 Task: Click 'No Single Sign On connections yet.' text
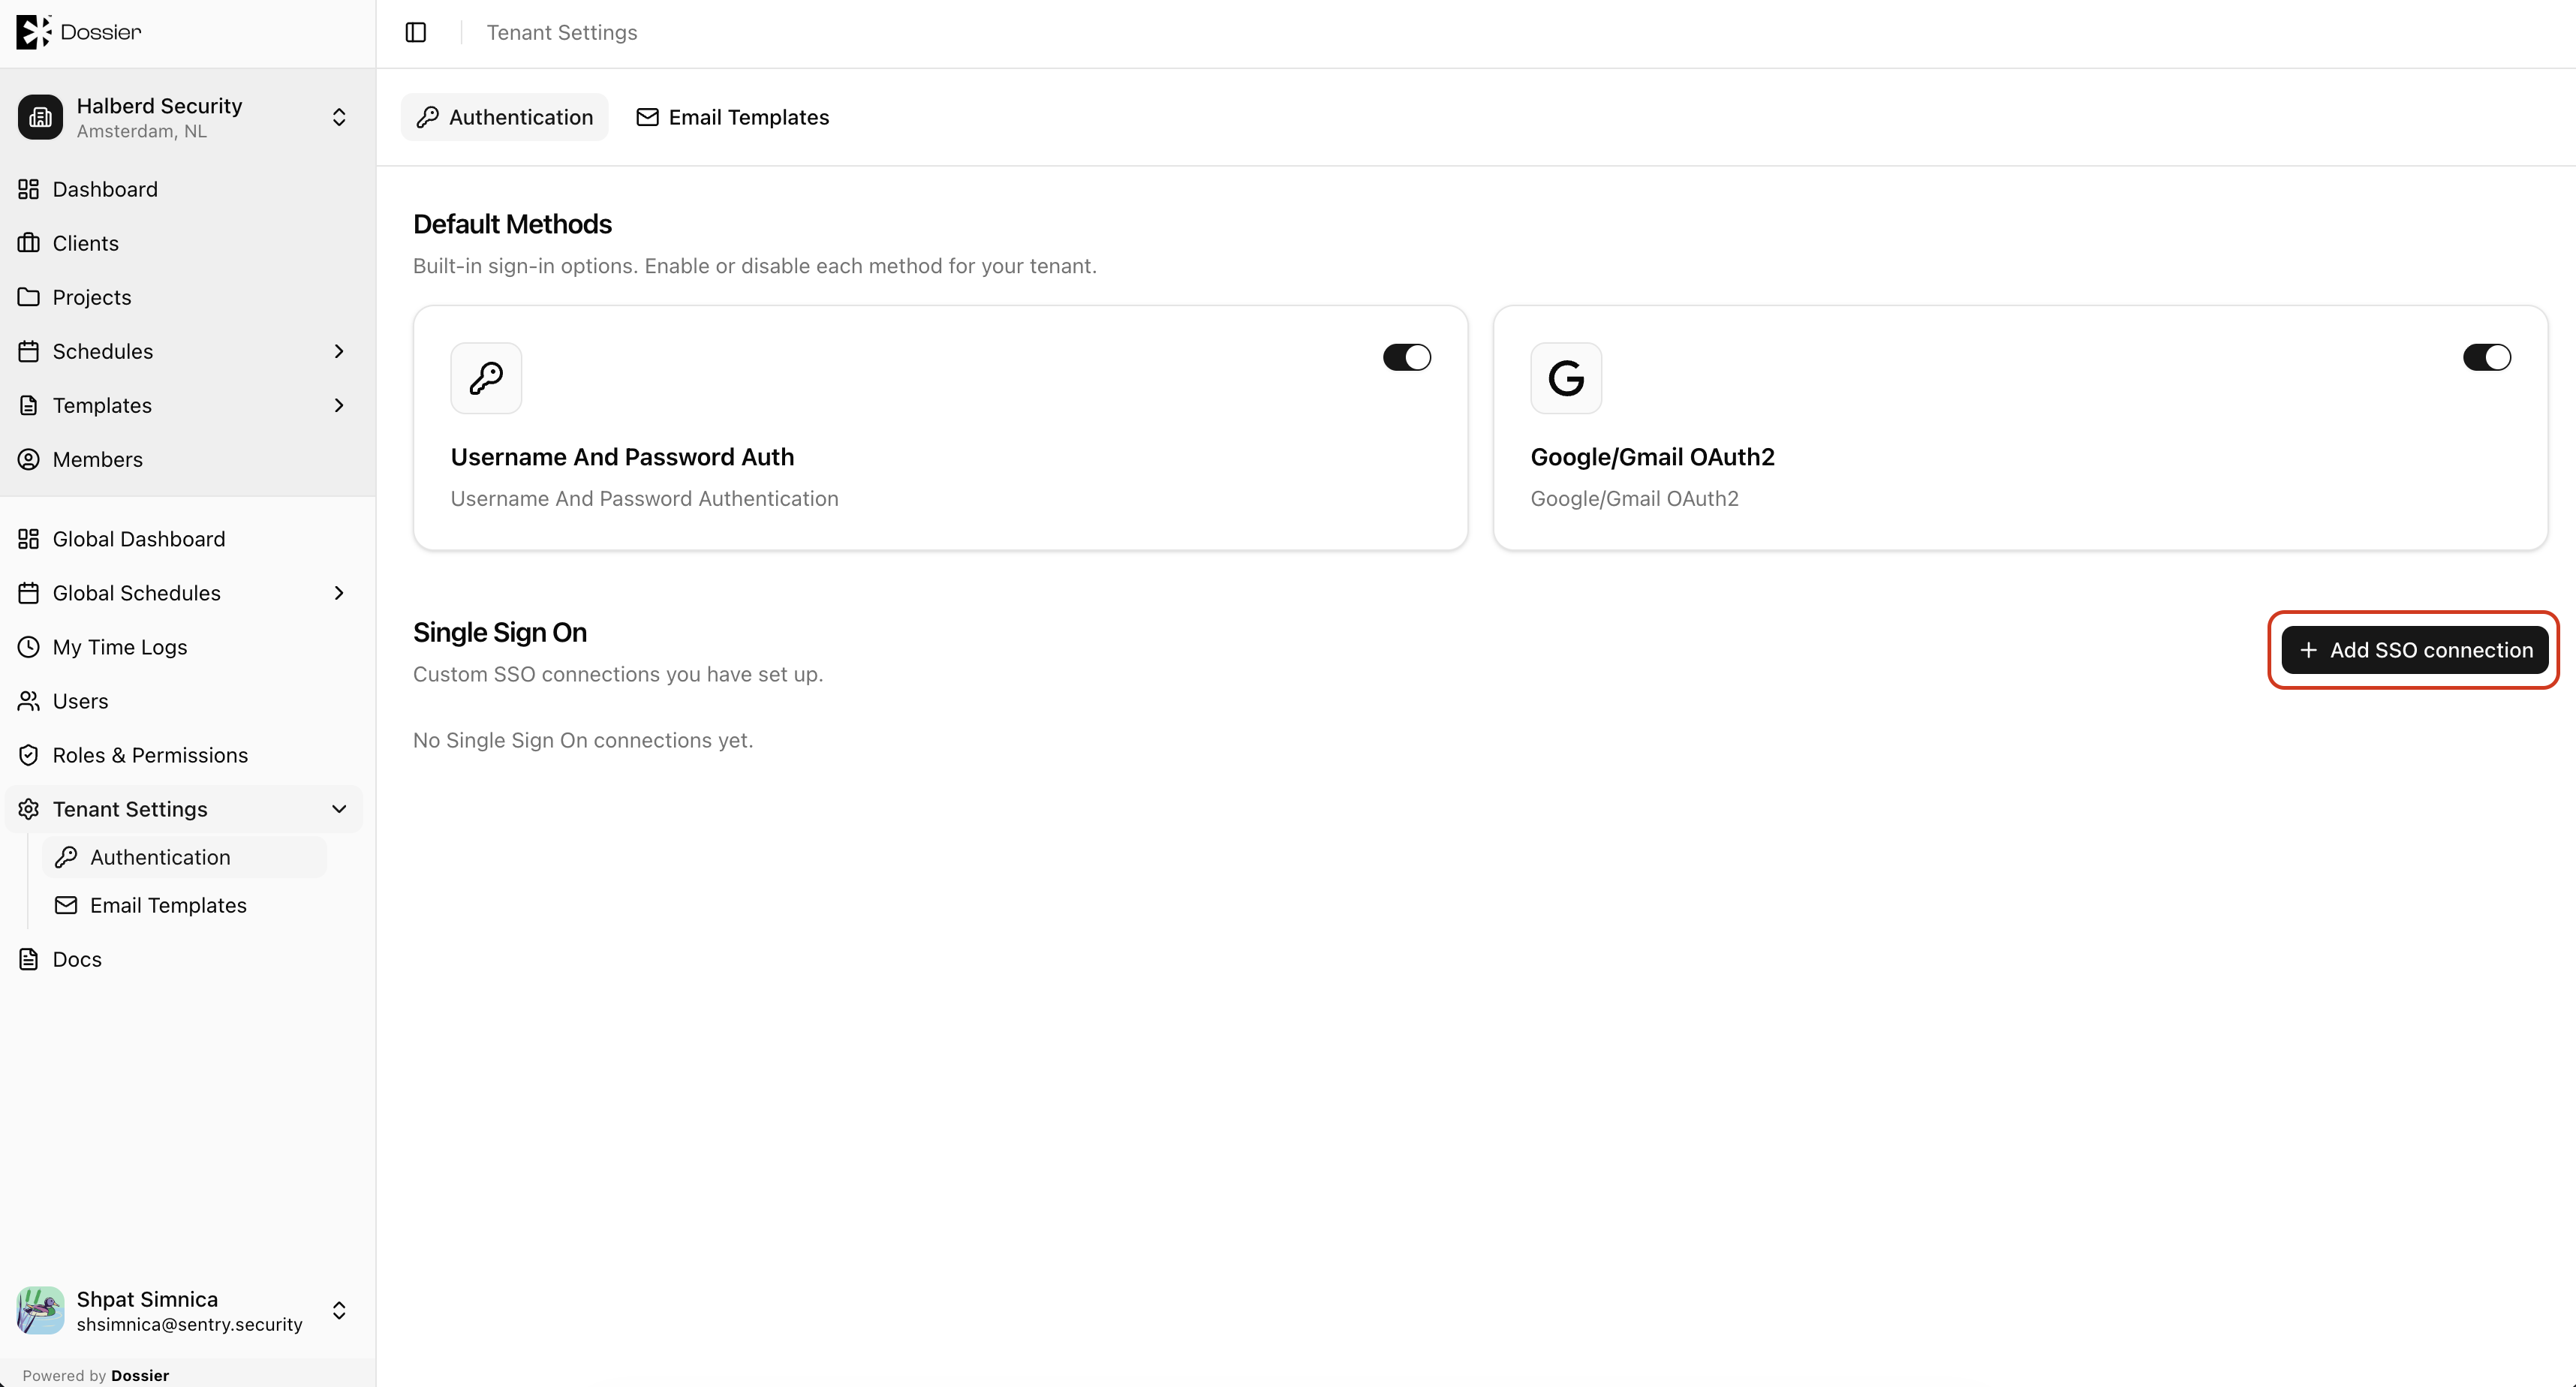pyautogui.click(x=583, y=740)
